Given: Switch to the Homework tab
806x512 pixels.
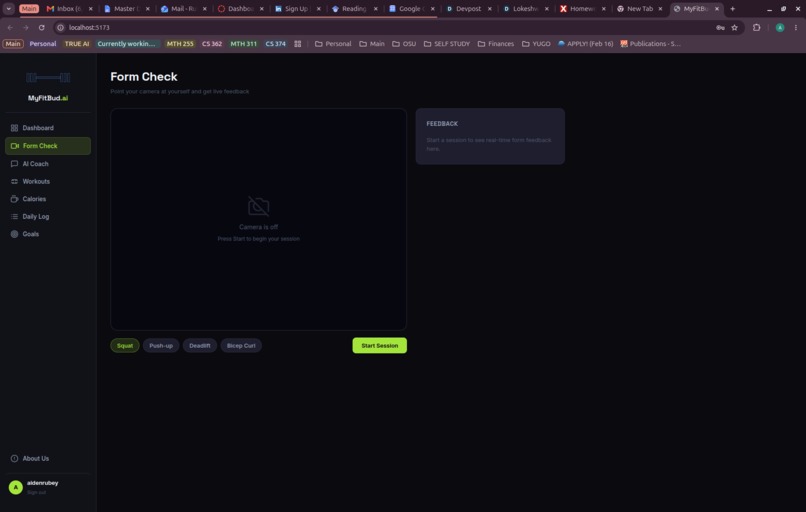Looking at the screenshot, I should (x=583, y=9).
